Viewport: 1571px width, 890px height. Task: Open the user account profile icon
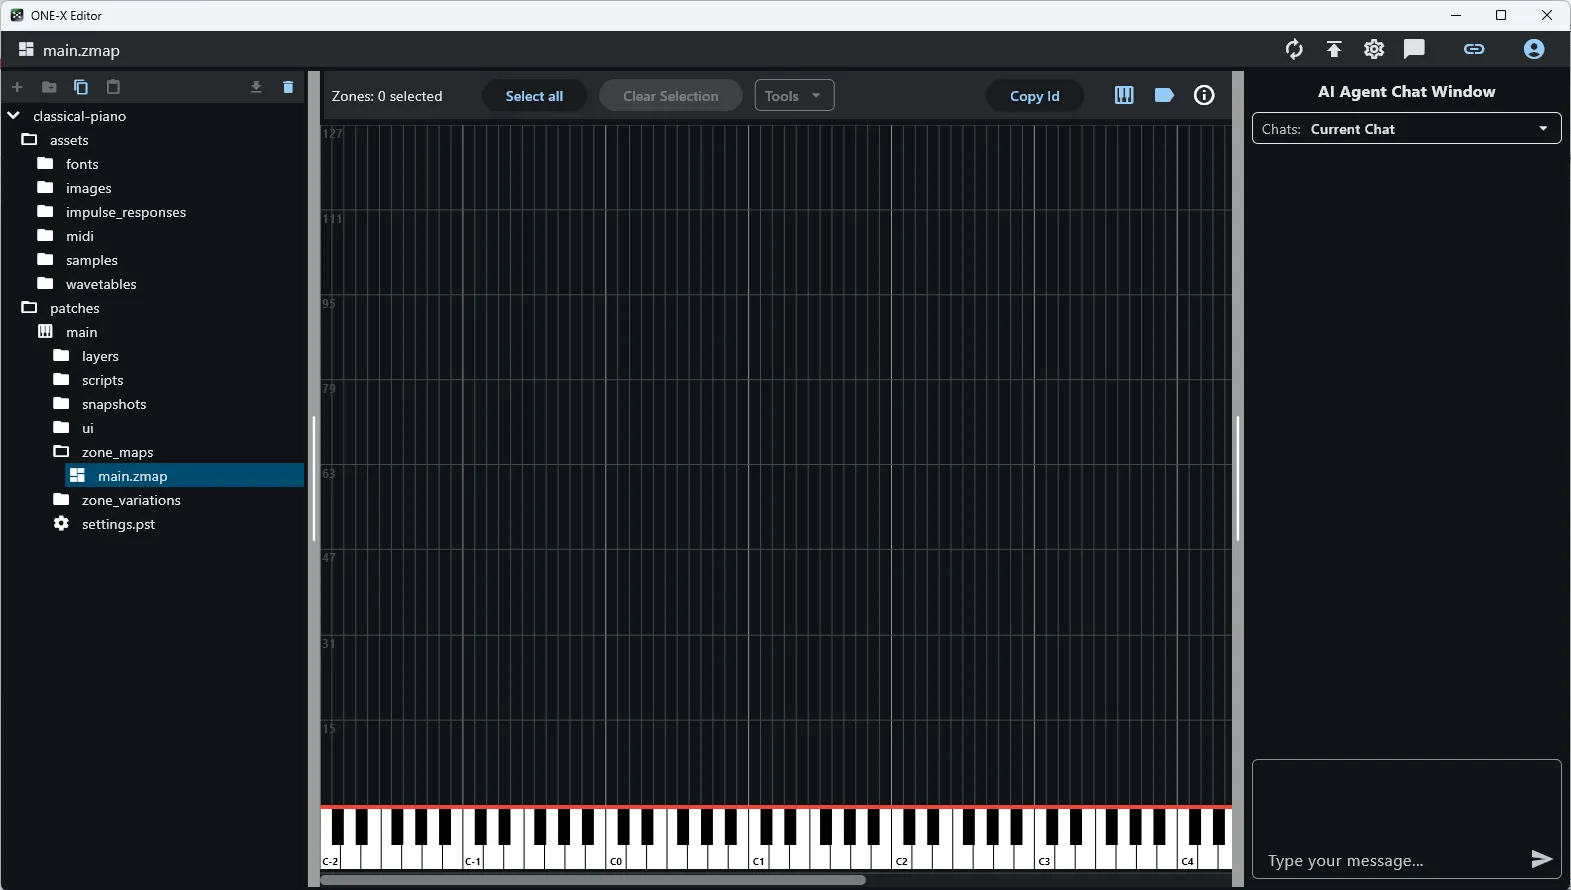click(x=1534, y=49)
